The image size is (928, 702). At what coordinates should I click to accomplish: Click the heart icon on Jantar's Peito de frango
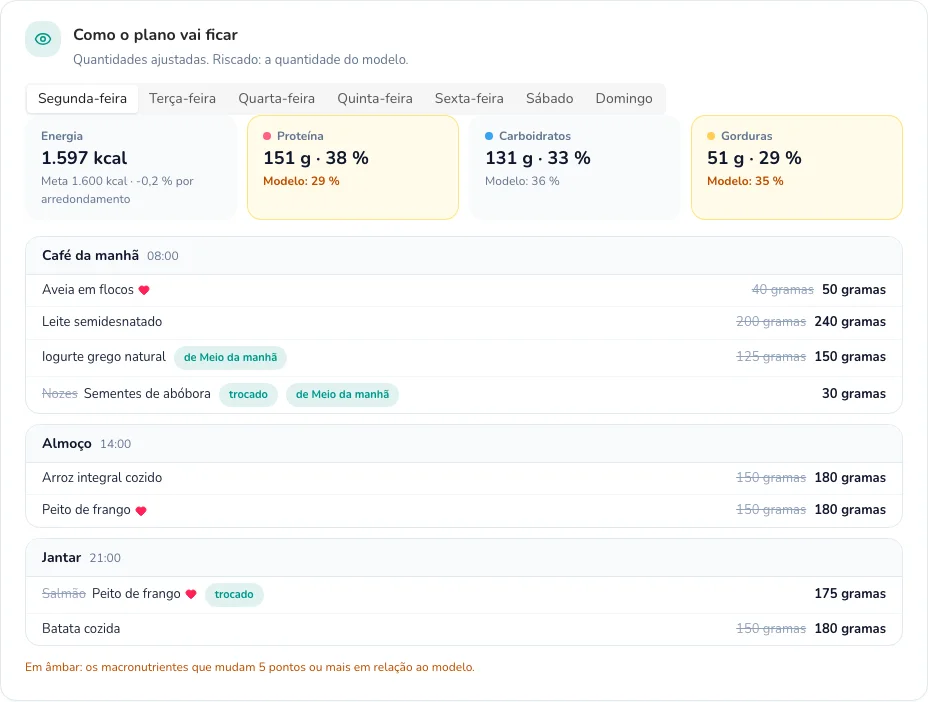191,594
